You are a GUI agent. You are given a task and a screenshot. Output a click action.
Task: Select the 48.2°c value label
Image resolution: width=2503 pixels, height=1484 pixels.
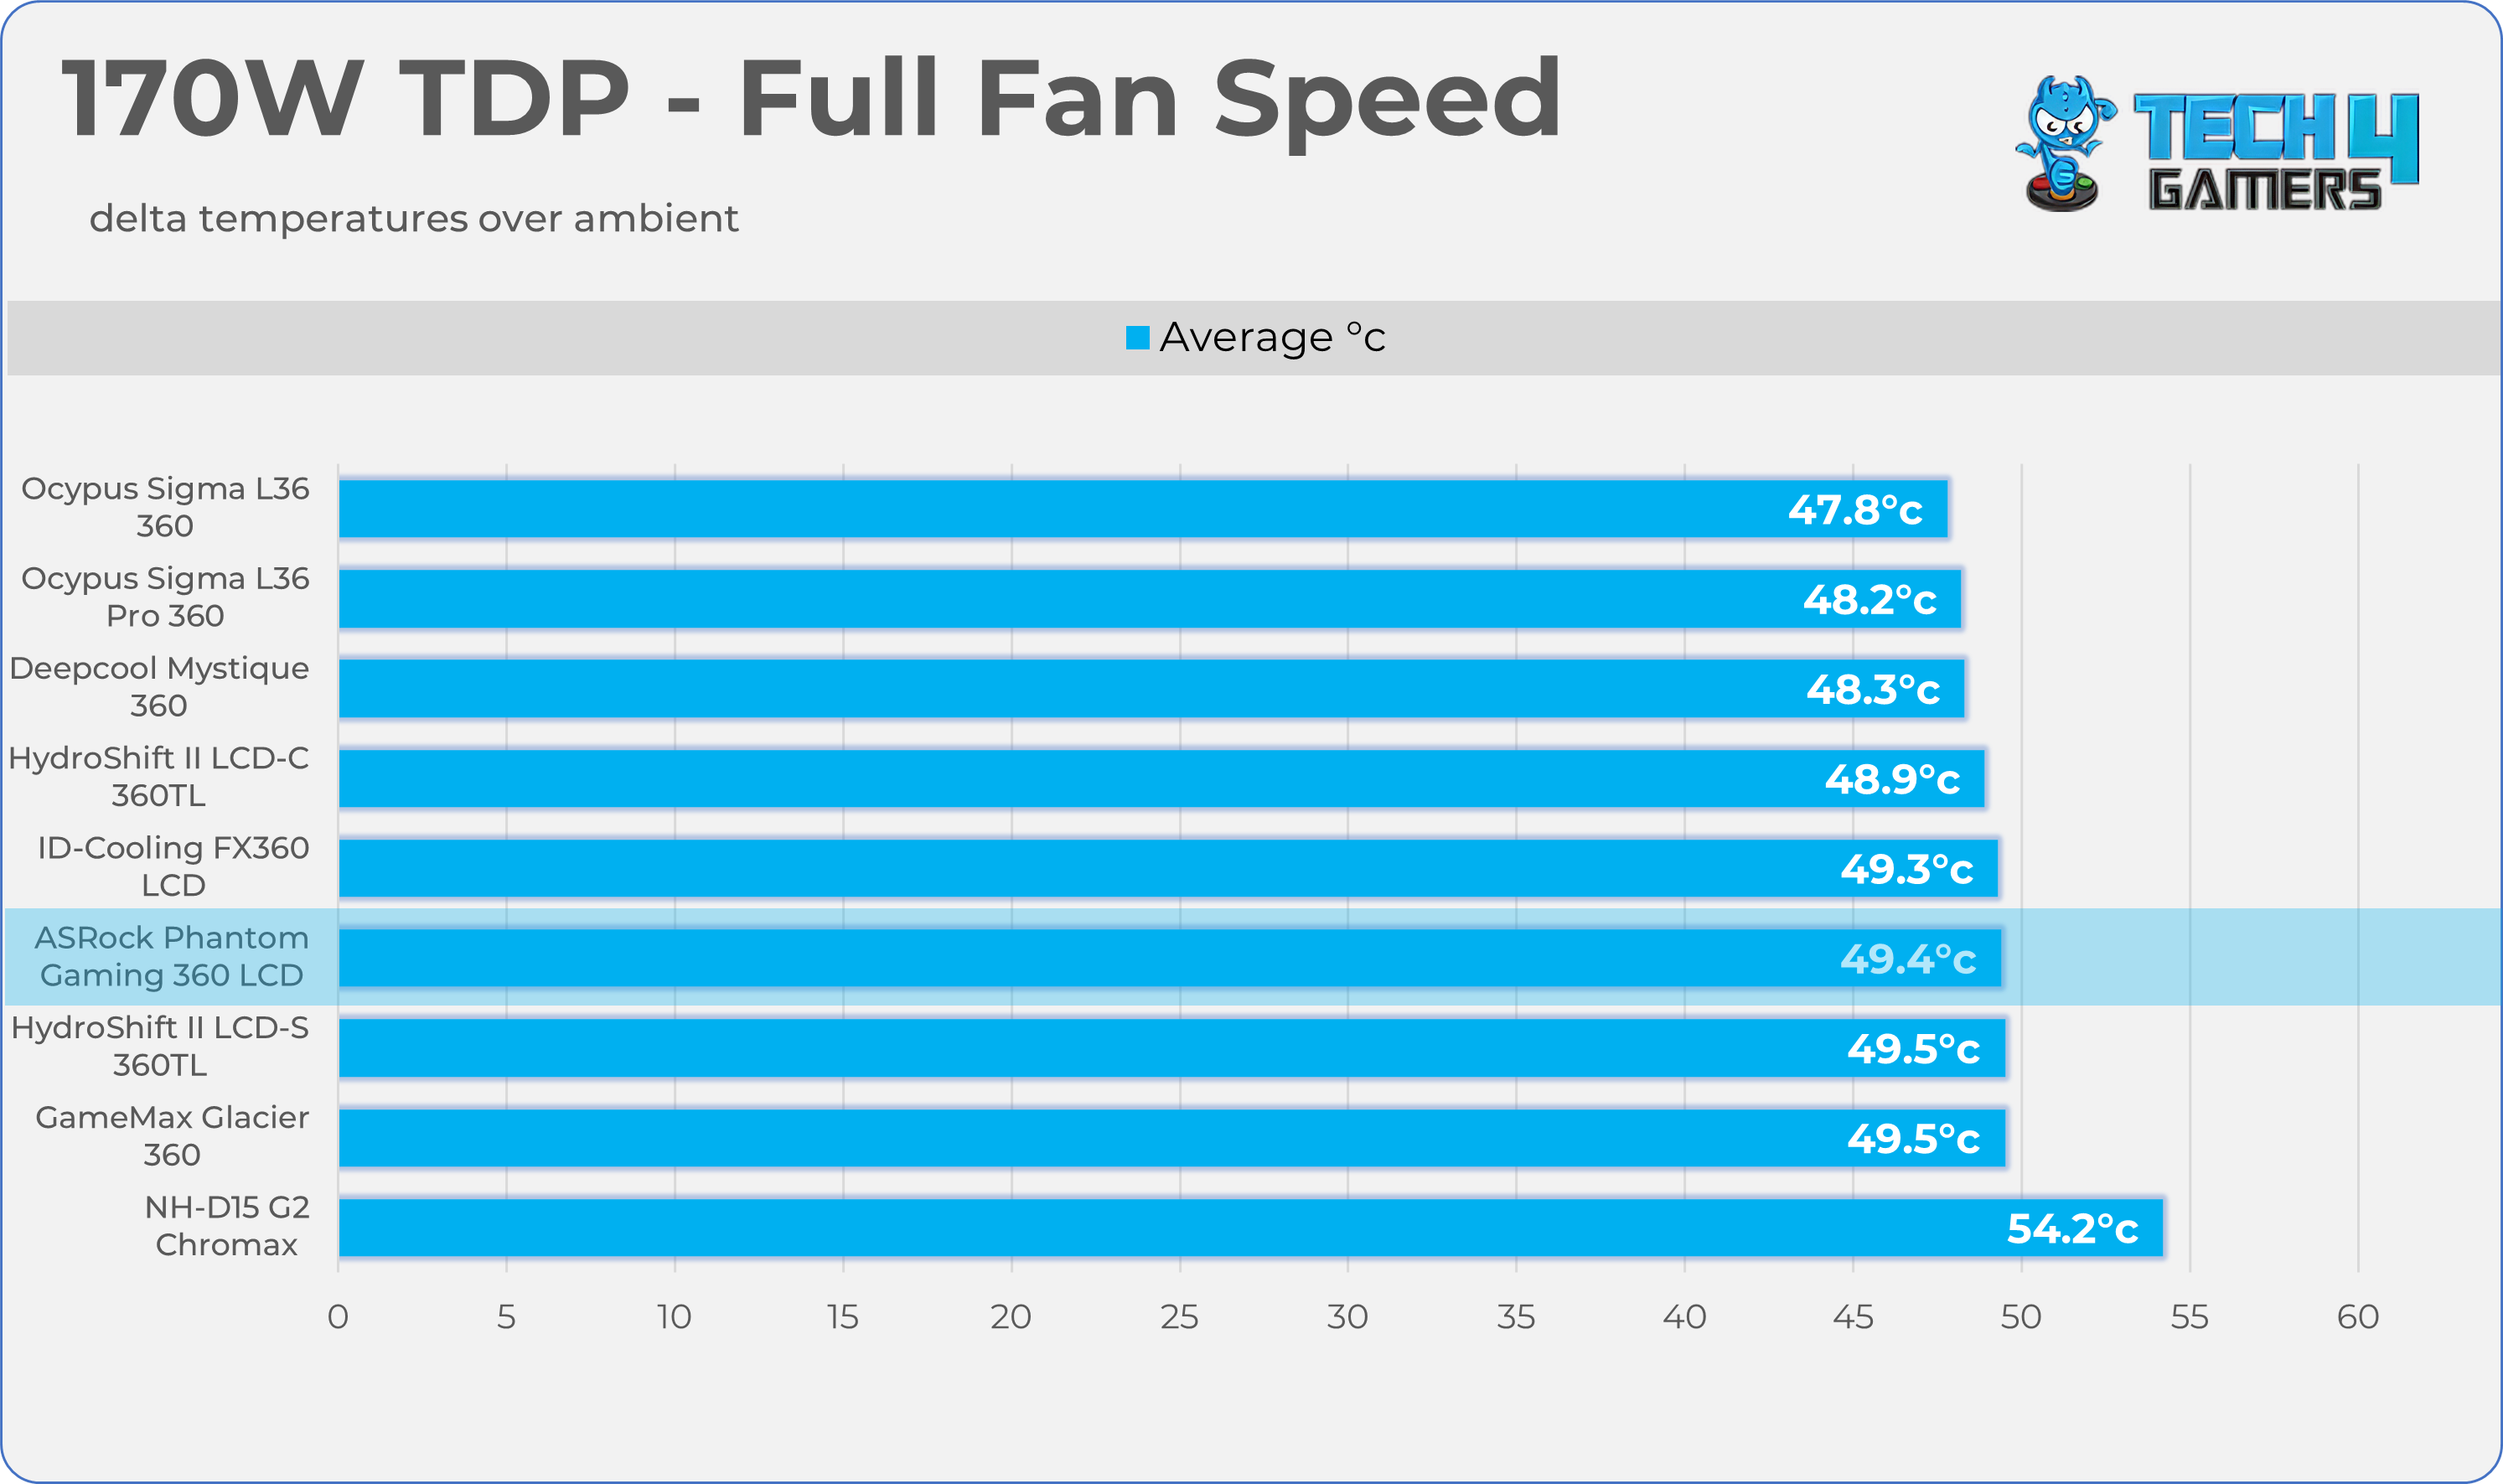(x=1869, y=599)
